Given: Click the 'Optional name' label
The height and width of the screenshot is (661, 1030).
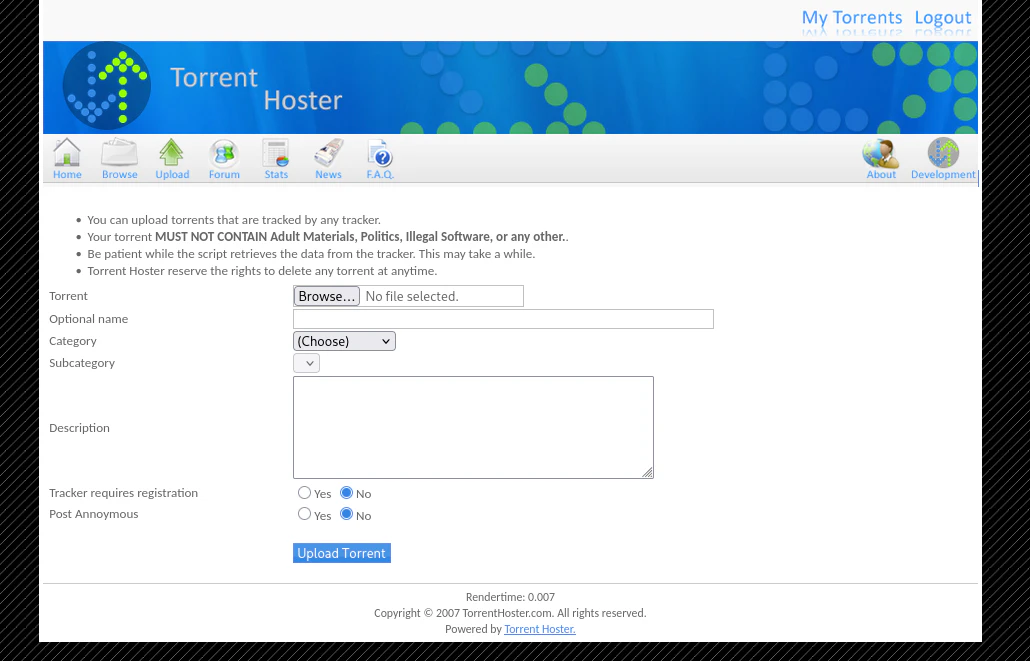Looking at the screenshot, I should [x=89, y=319].
